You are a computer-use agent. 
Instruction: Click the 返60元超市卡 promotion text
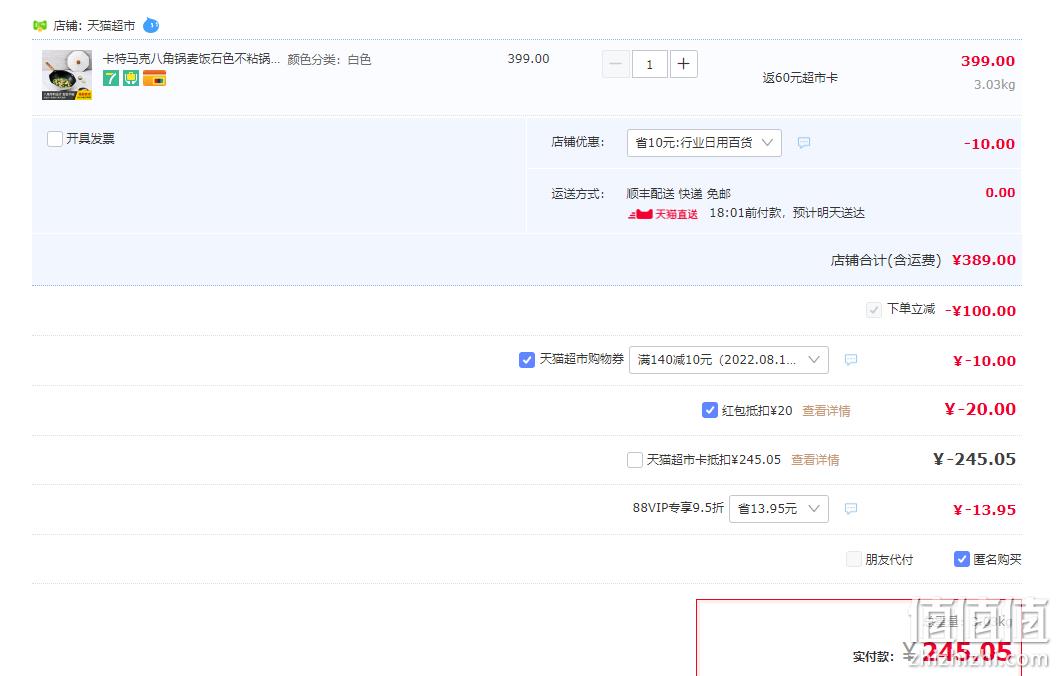coord(800,78)
